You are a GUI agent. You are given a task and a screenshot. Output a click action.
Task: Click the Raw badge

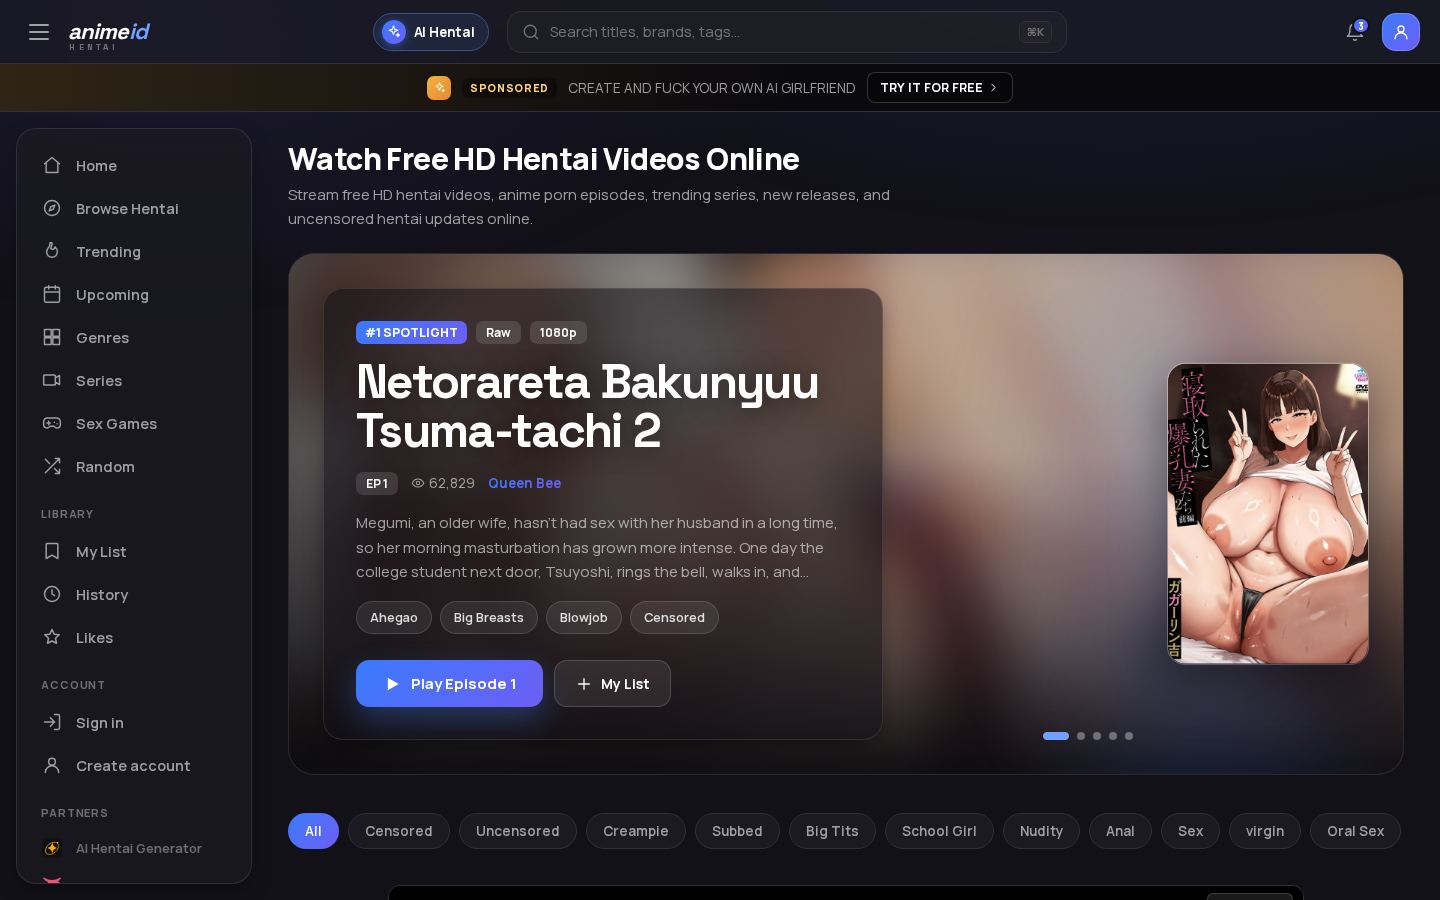pos(498,333)
